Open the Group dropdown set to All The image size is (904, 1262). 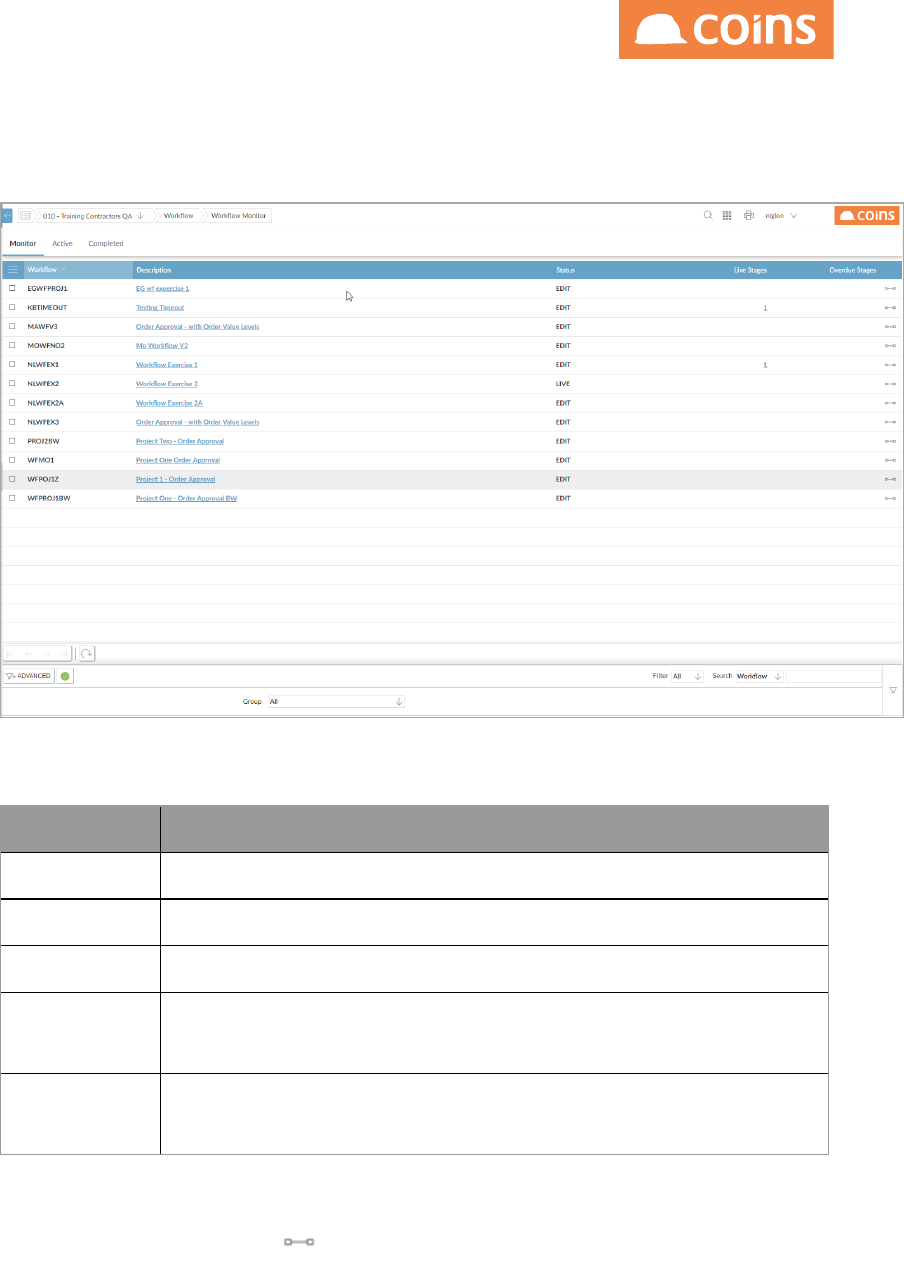(336, 702)
